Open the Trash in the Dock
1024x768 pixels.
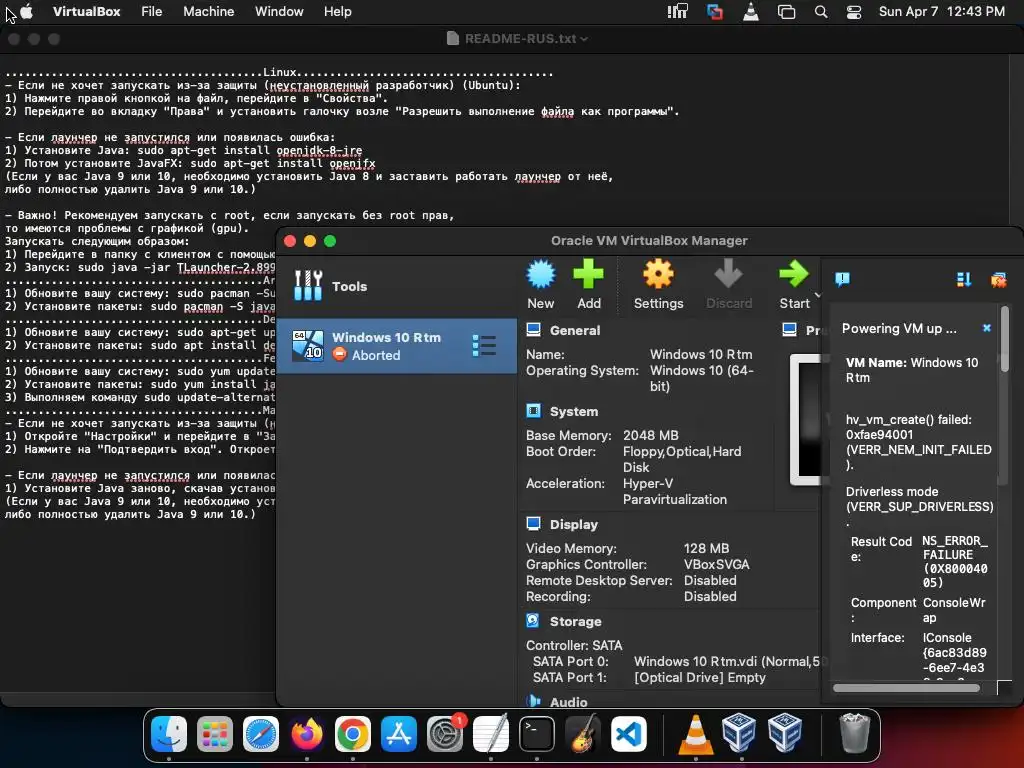[854, 733]
